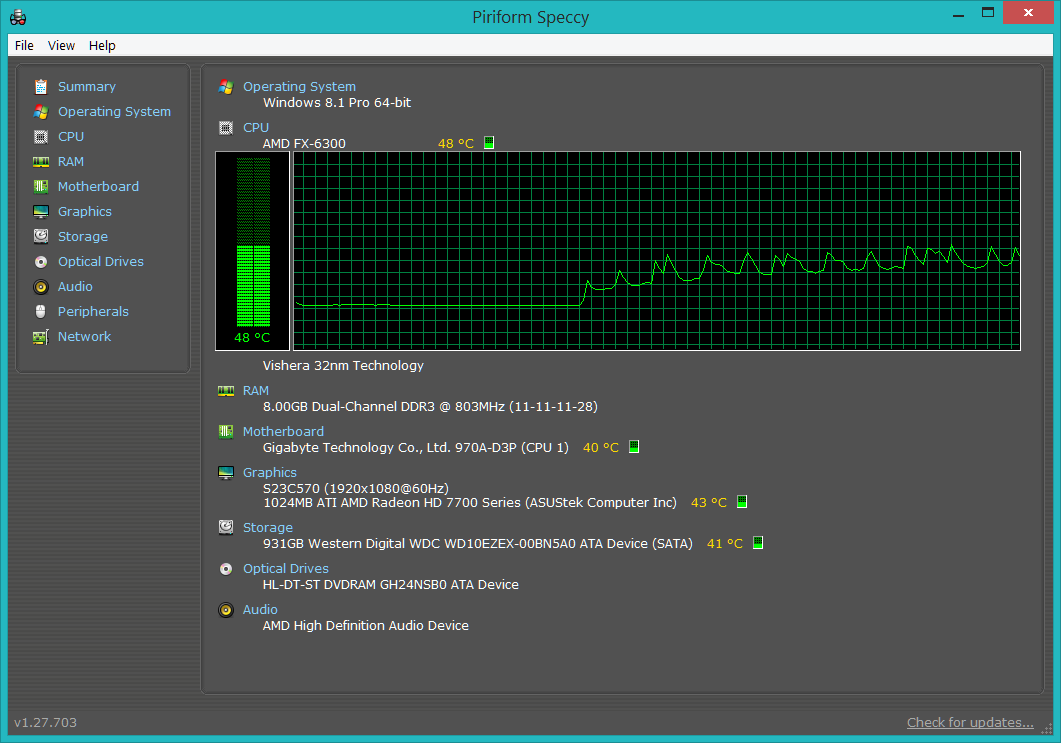Click the AMD FX-6300 processor name
1061x743 pixels.
tap(304, 143)
